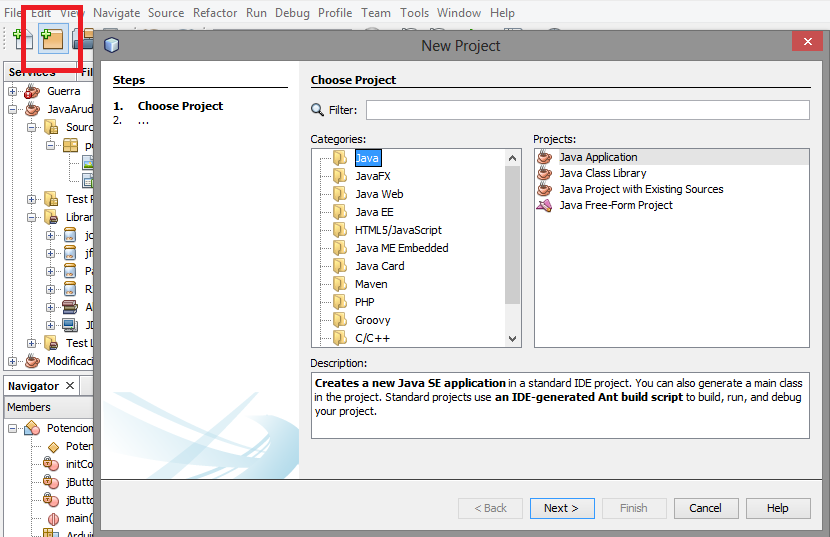
Task: Click the folder icon next to Groovy
Action: pos(340,320)
